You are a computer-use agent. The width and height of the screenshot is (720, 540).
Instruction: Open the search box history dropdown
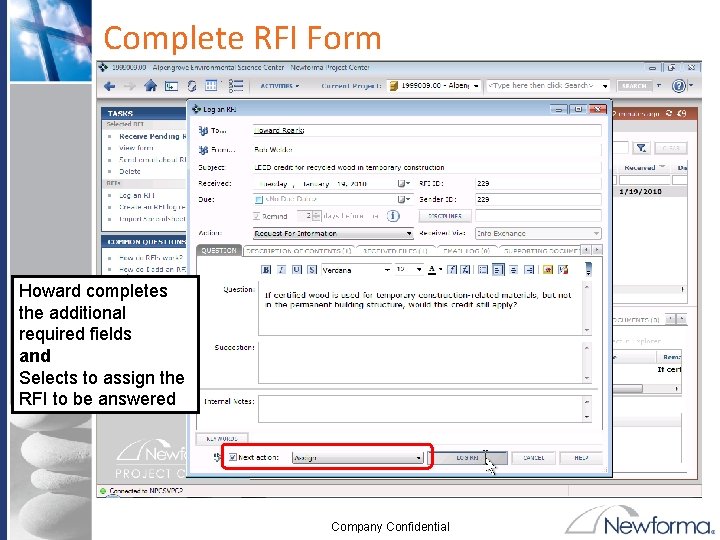pos(605,86)
